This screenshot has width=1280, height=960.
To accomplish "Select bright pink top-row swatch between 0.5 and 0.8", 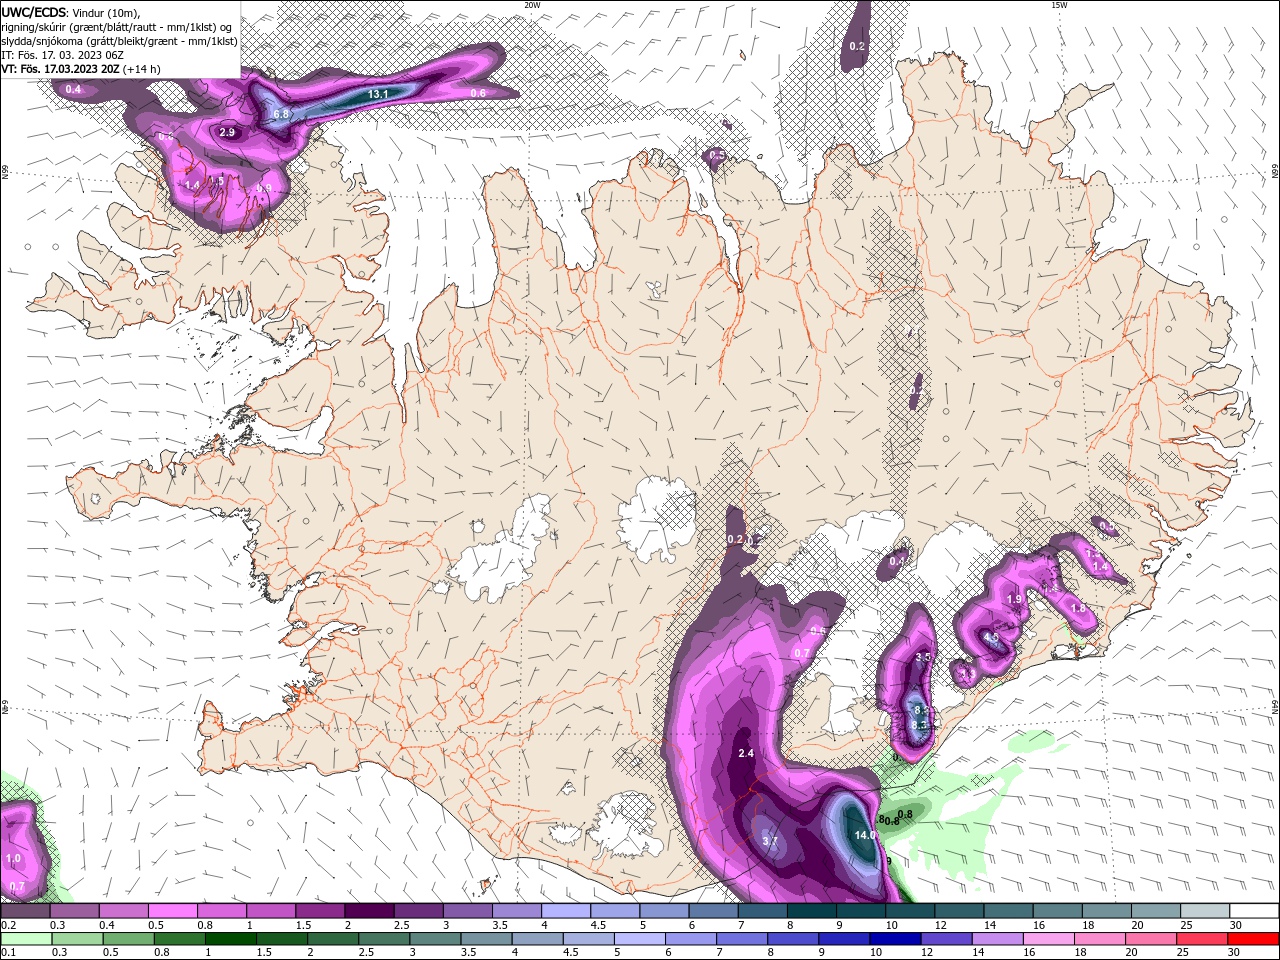I will coord(172,911).
